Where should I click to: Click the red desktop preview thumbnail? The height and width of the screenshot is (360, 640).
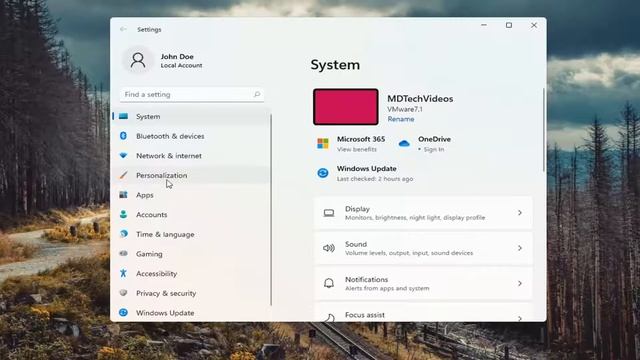click(x=346, y=107)
